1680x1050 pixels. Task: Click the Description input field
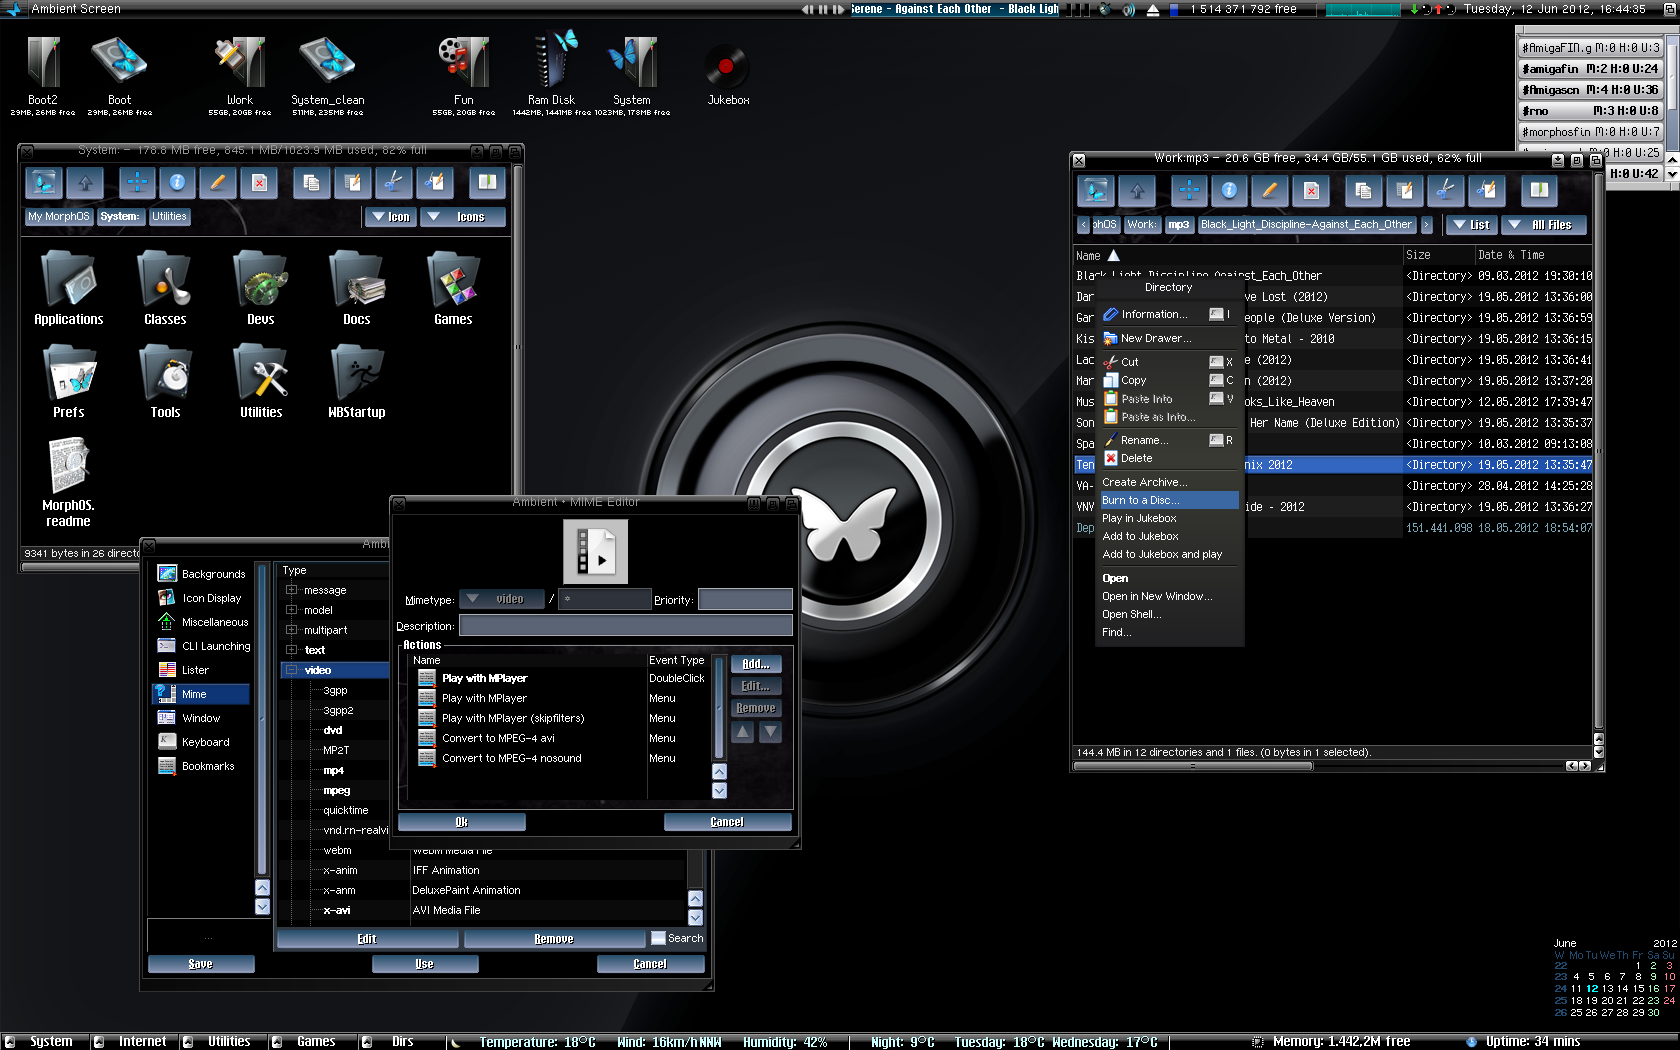tap(625, 626)
